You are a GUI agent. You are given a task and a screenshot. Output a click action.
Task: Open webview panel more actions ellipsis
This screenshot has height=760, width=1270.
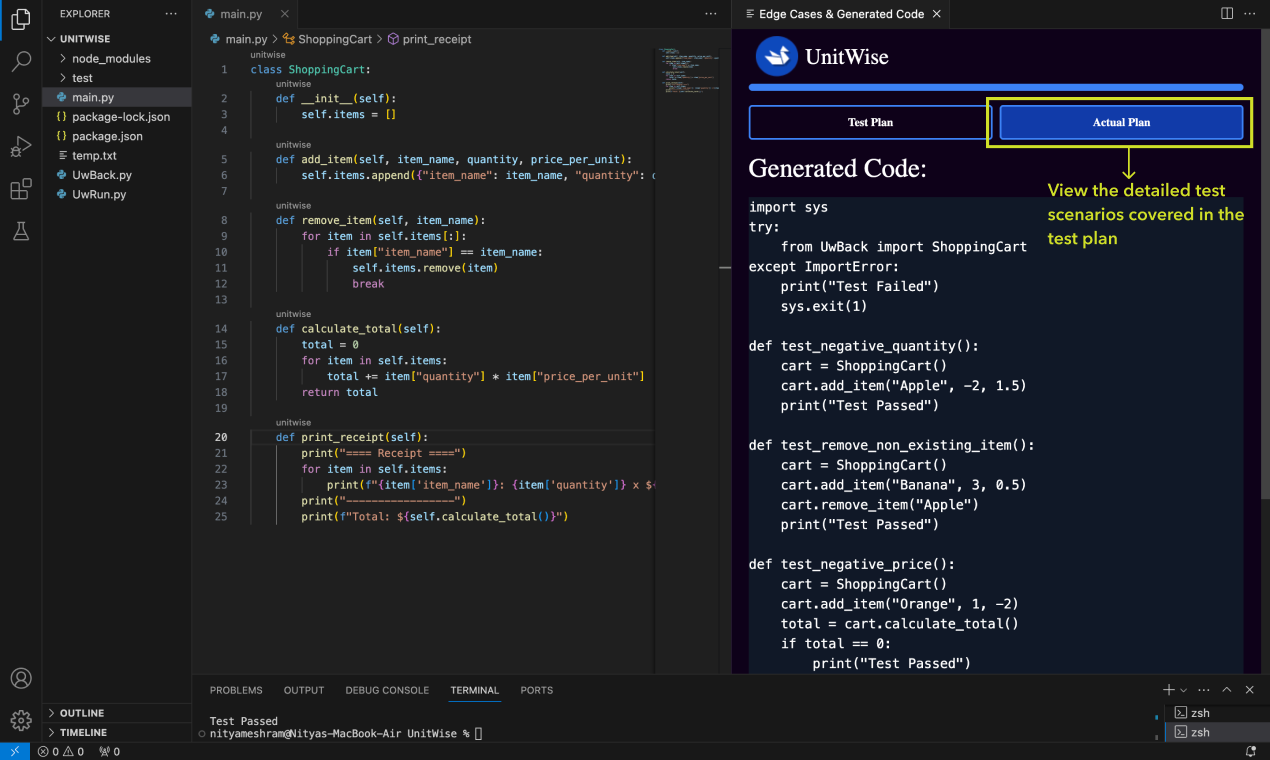[x=1250, y=14]
